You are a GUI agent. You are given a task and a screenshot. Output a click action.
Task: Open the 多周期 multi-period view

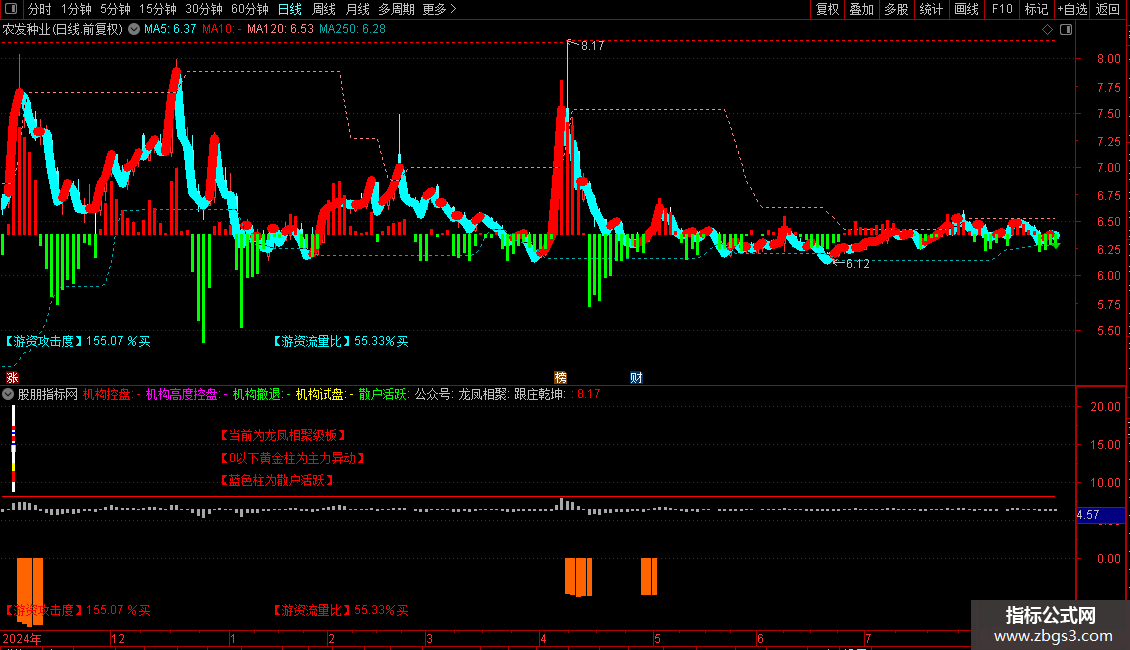[x=396, y=9]
